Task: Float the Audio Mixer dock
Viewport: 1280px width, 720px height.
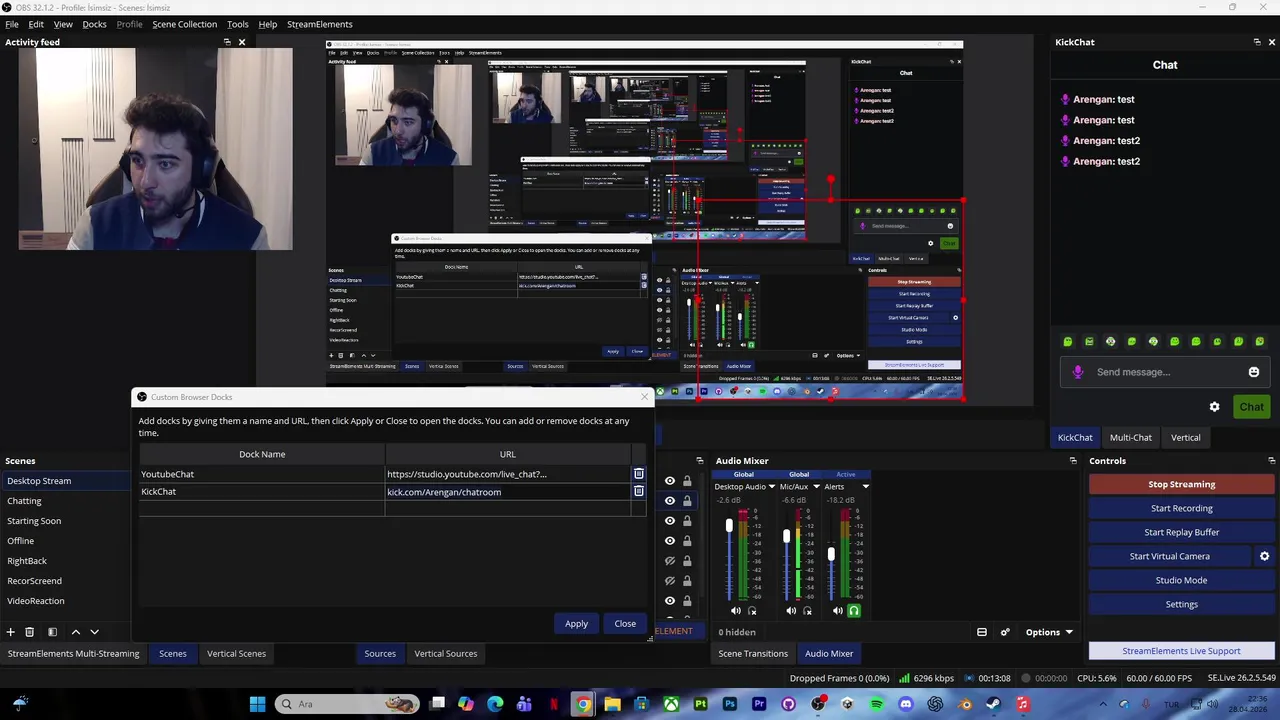Action: [x=1073, y=461]
